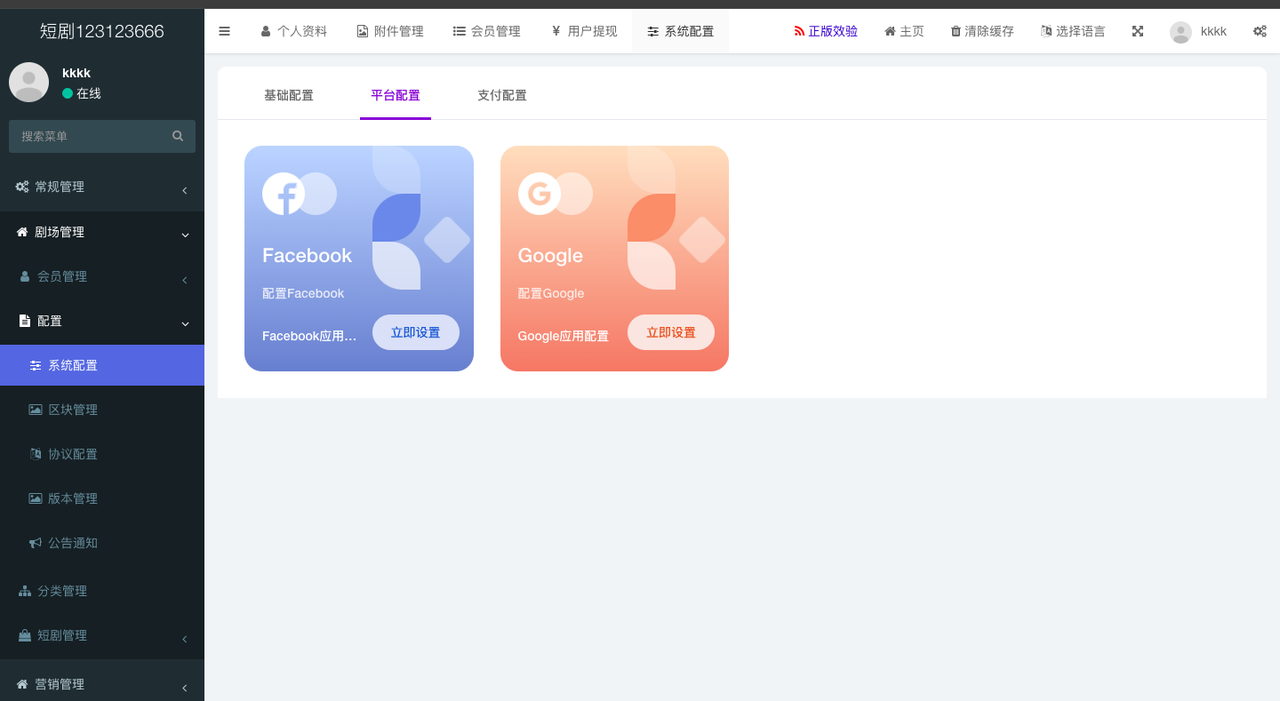The height and width of the screenshot is (701, 1280).
Task: Click the 常规管理 gears icon
Action: tap(22, 187)
